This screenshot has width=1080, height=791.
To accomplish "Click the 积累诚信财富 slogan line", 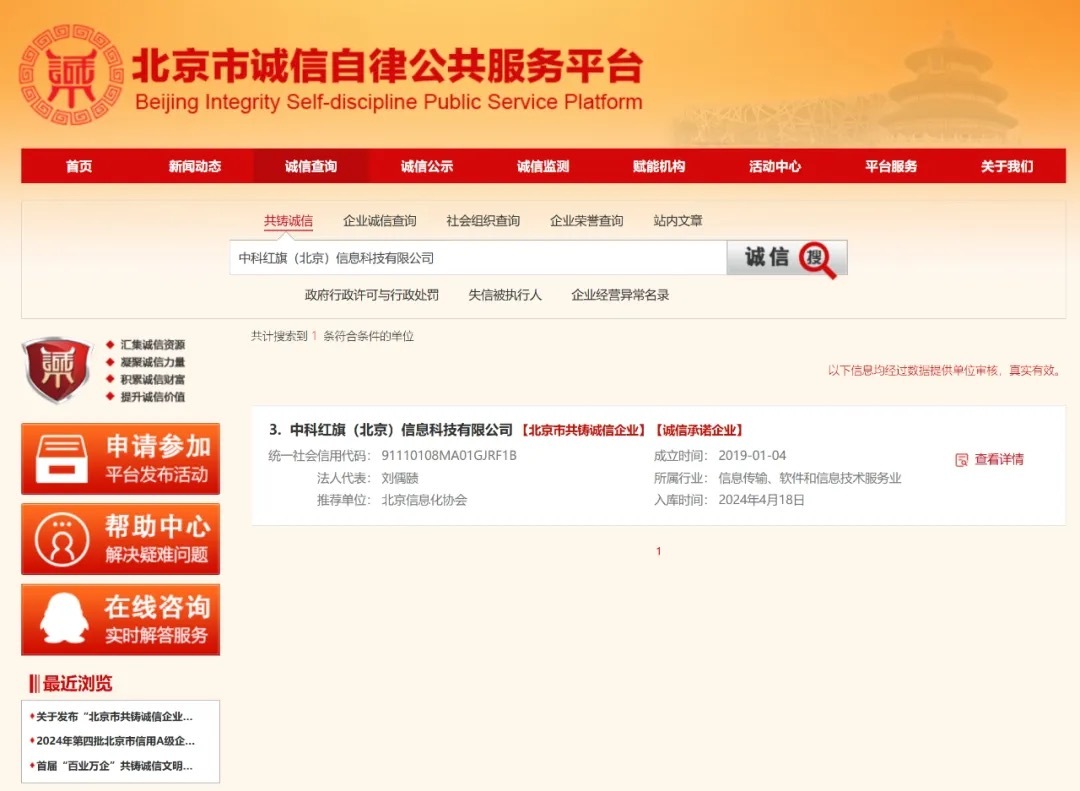I will tap(153, 379).
